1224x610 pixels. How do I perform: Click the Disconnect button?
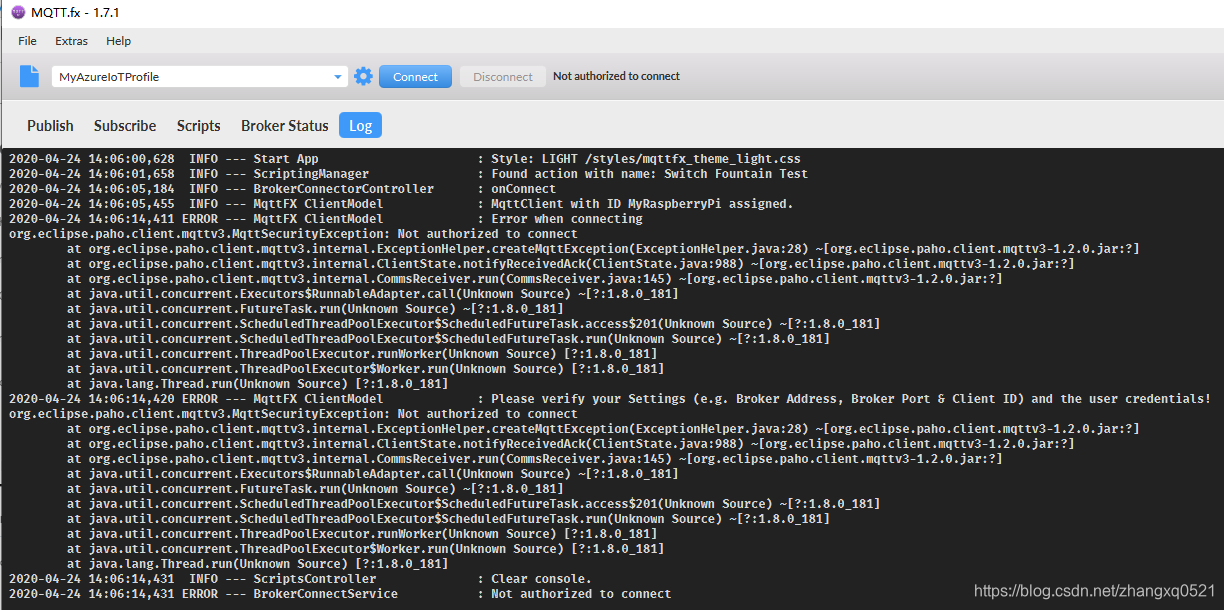tap(503, 77)
